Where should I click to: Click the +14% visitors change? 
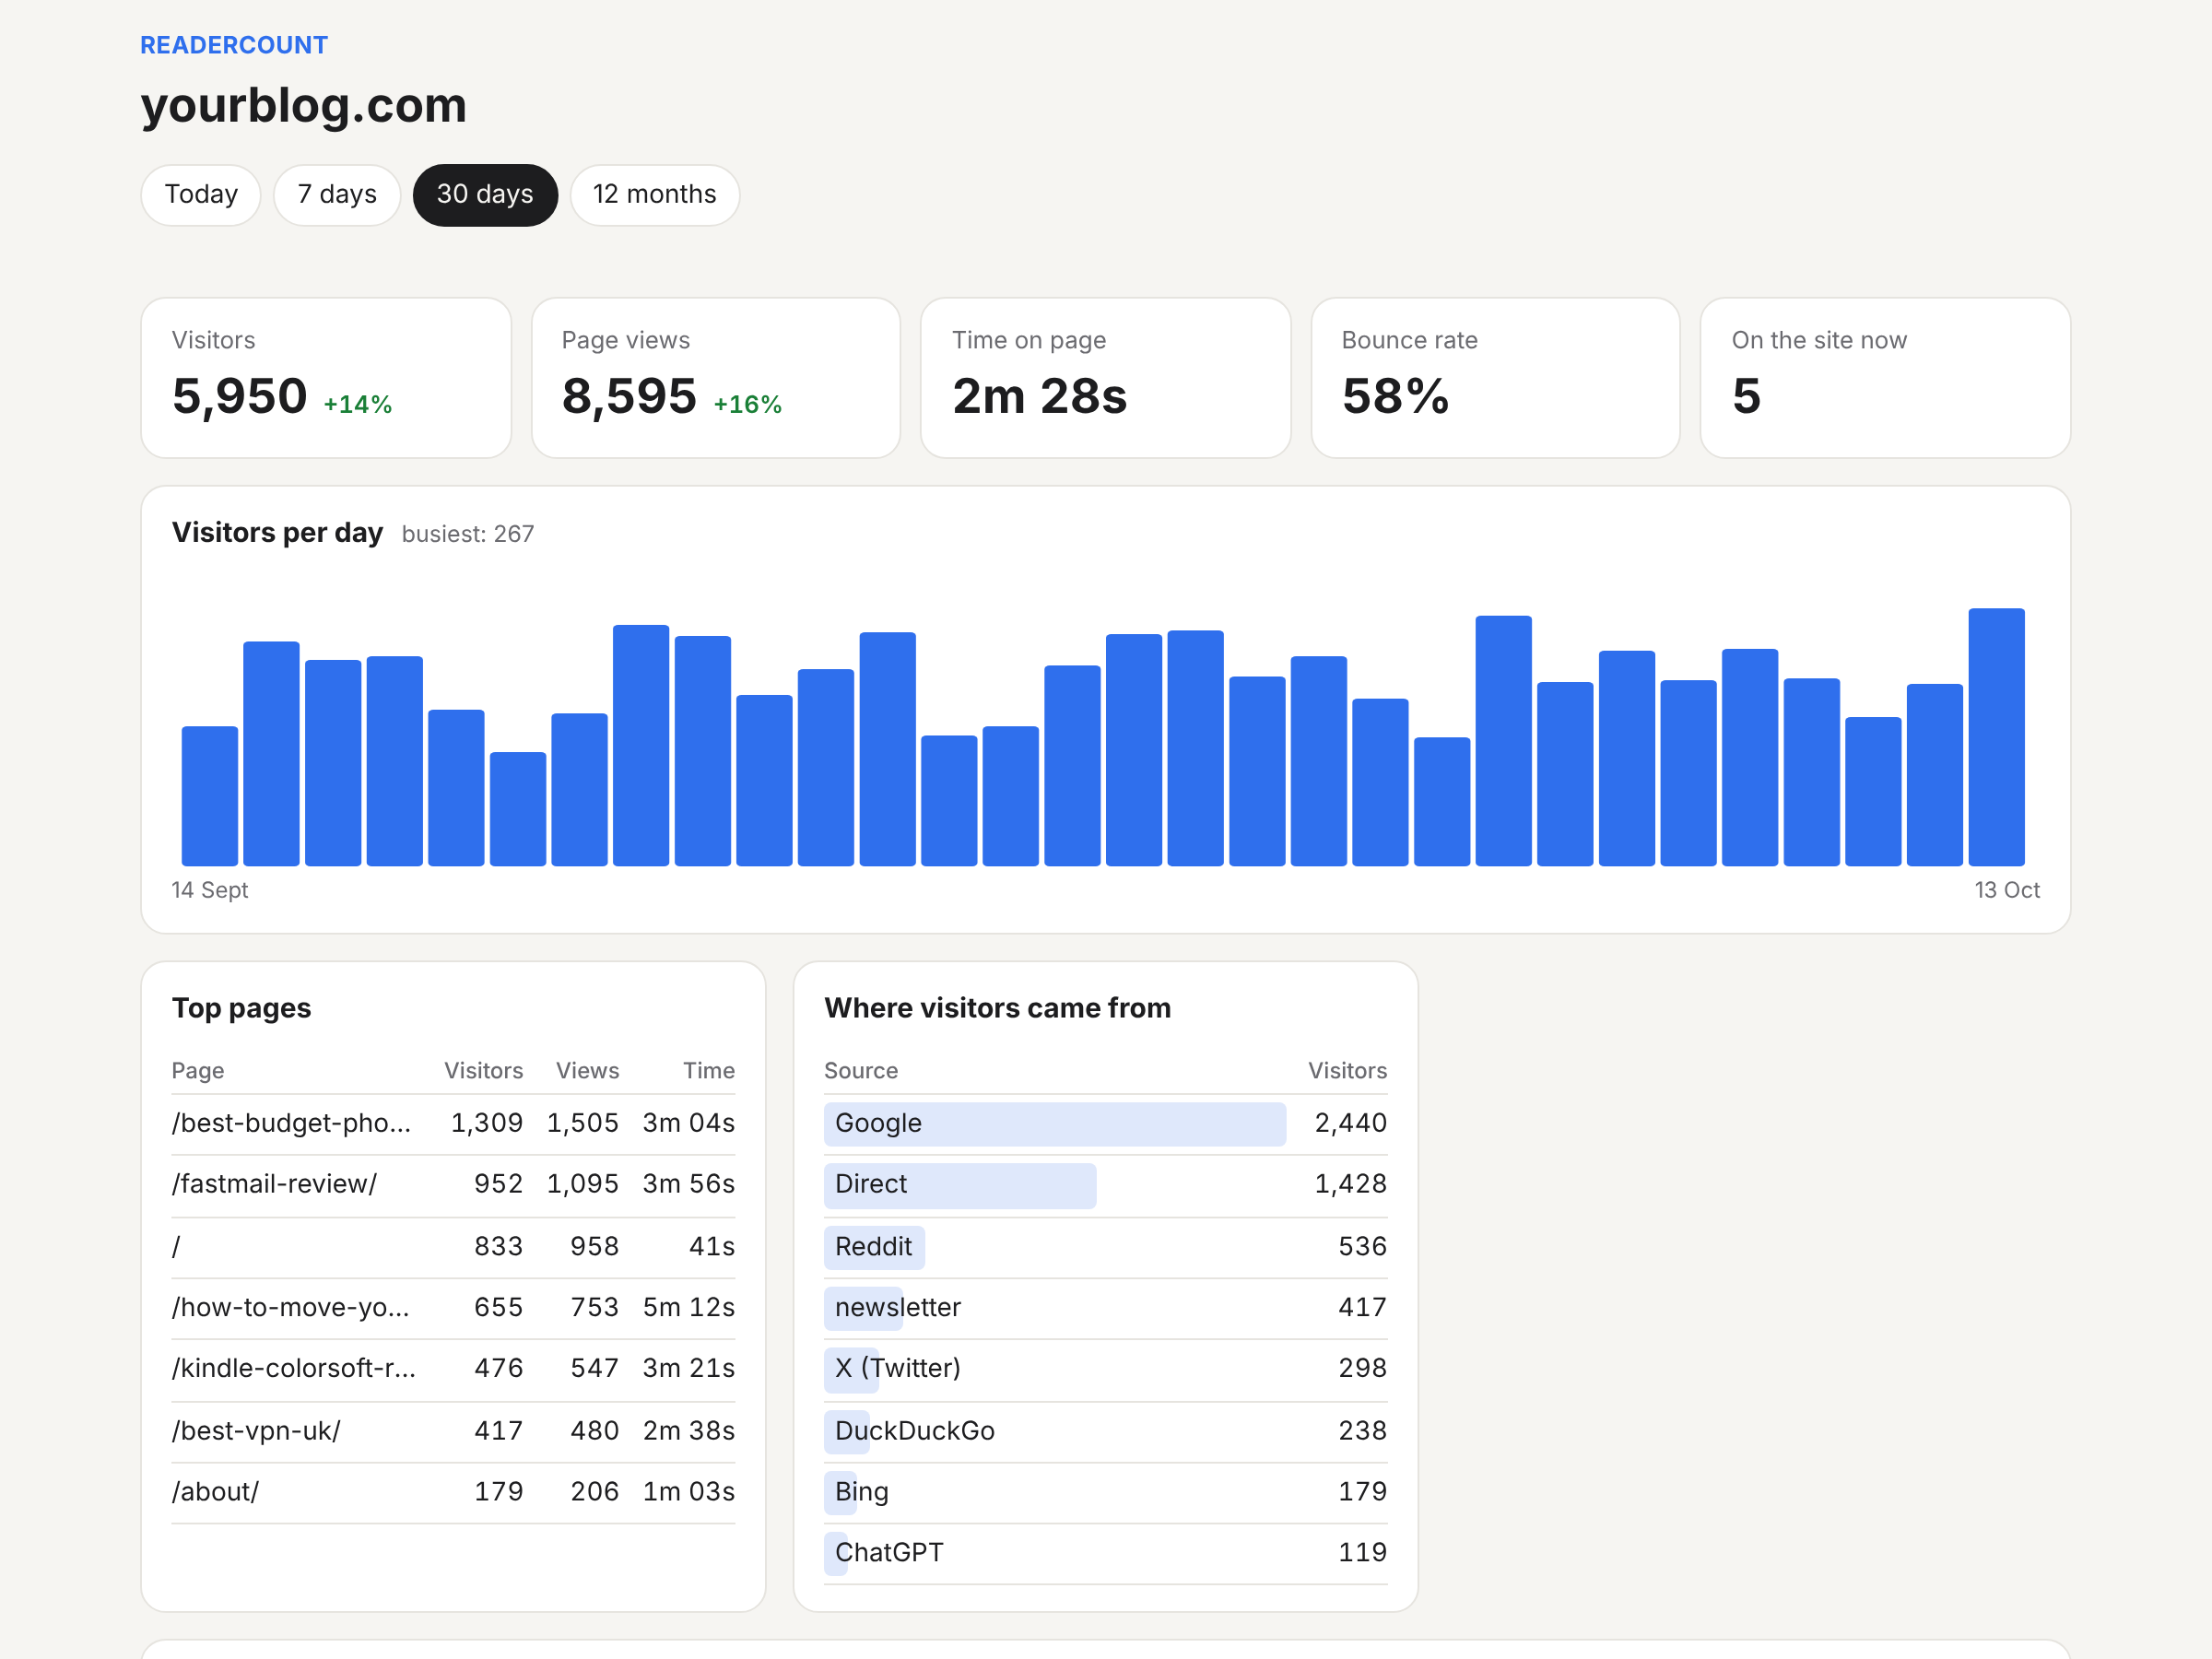357,405
